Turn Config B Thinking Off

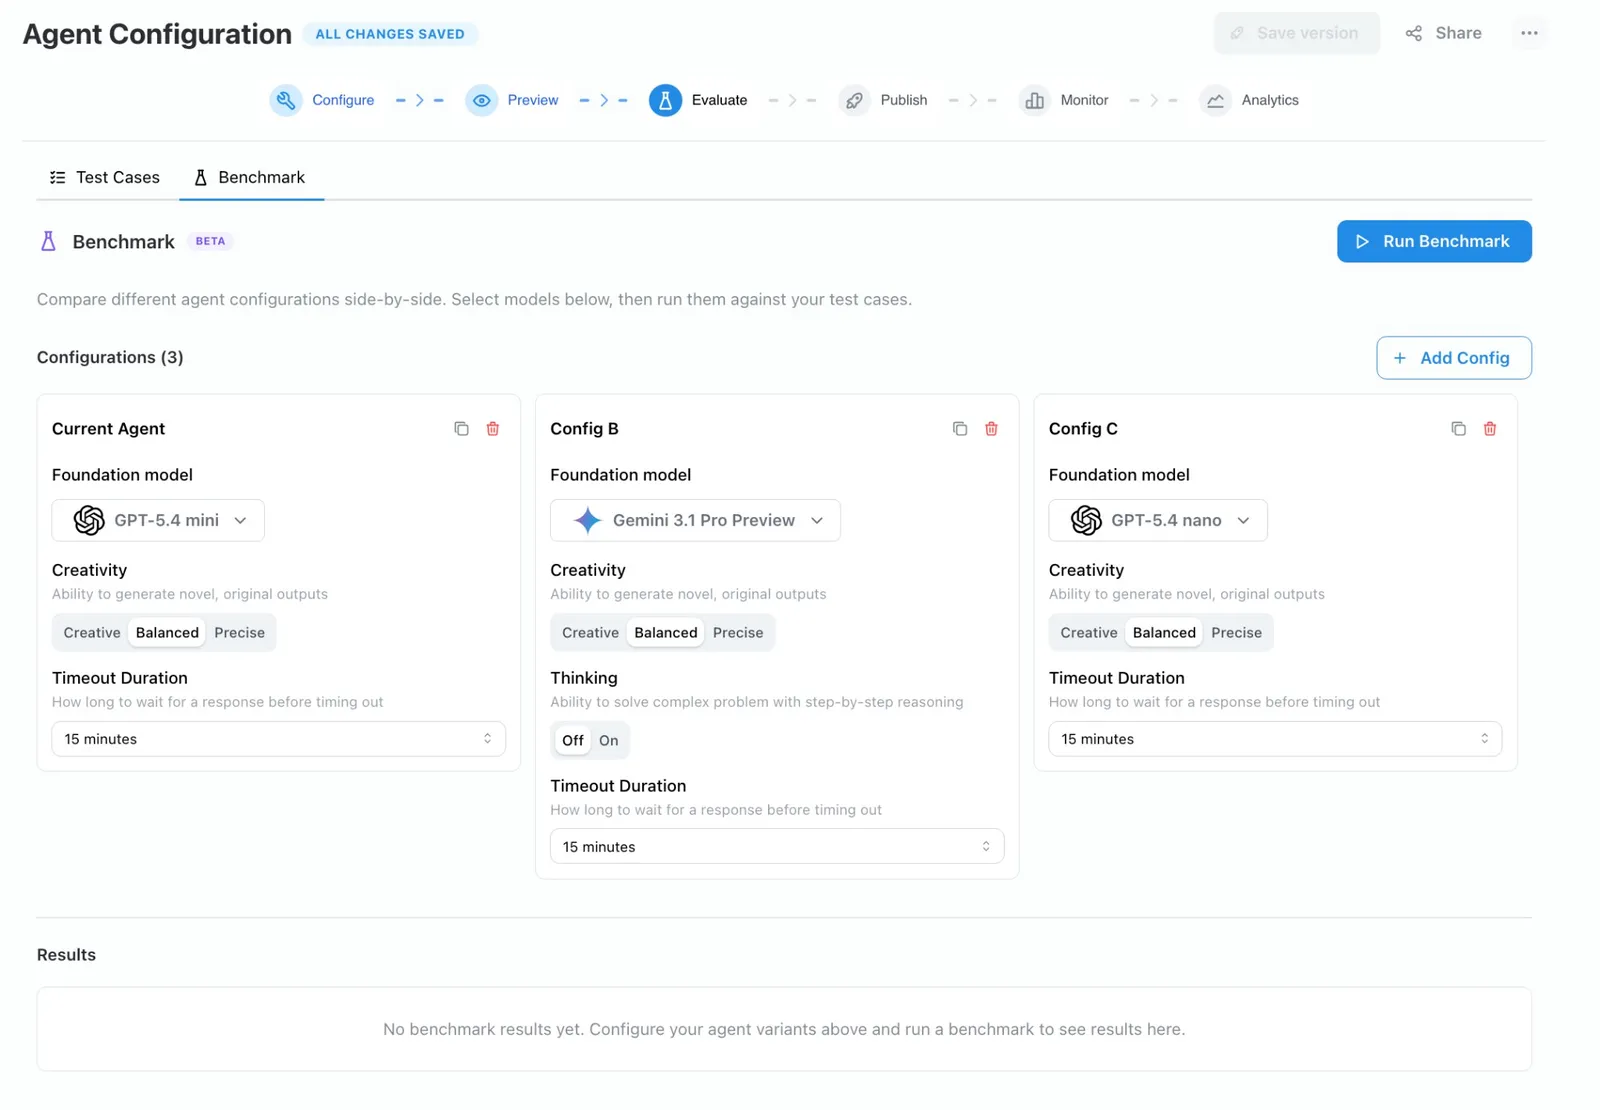573,741
